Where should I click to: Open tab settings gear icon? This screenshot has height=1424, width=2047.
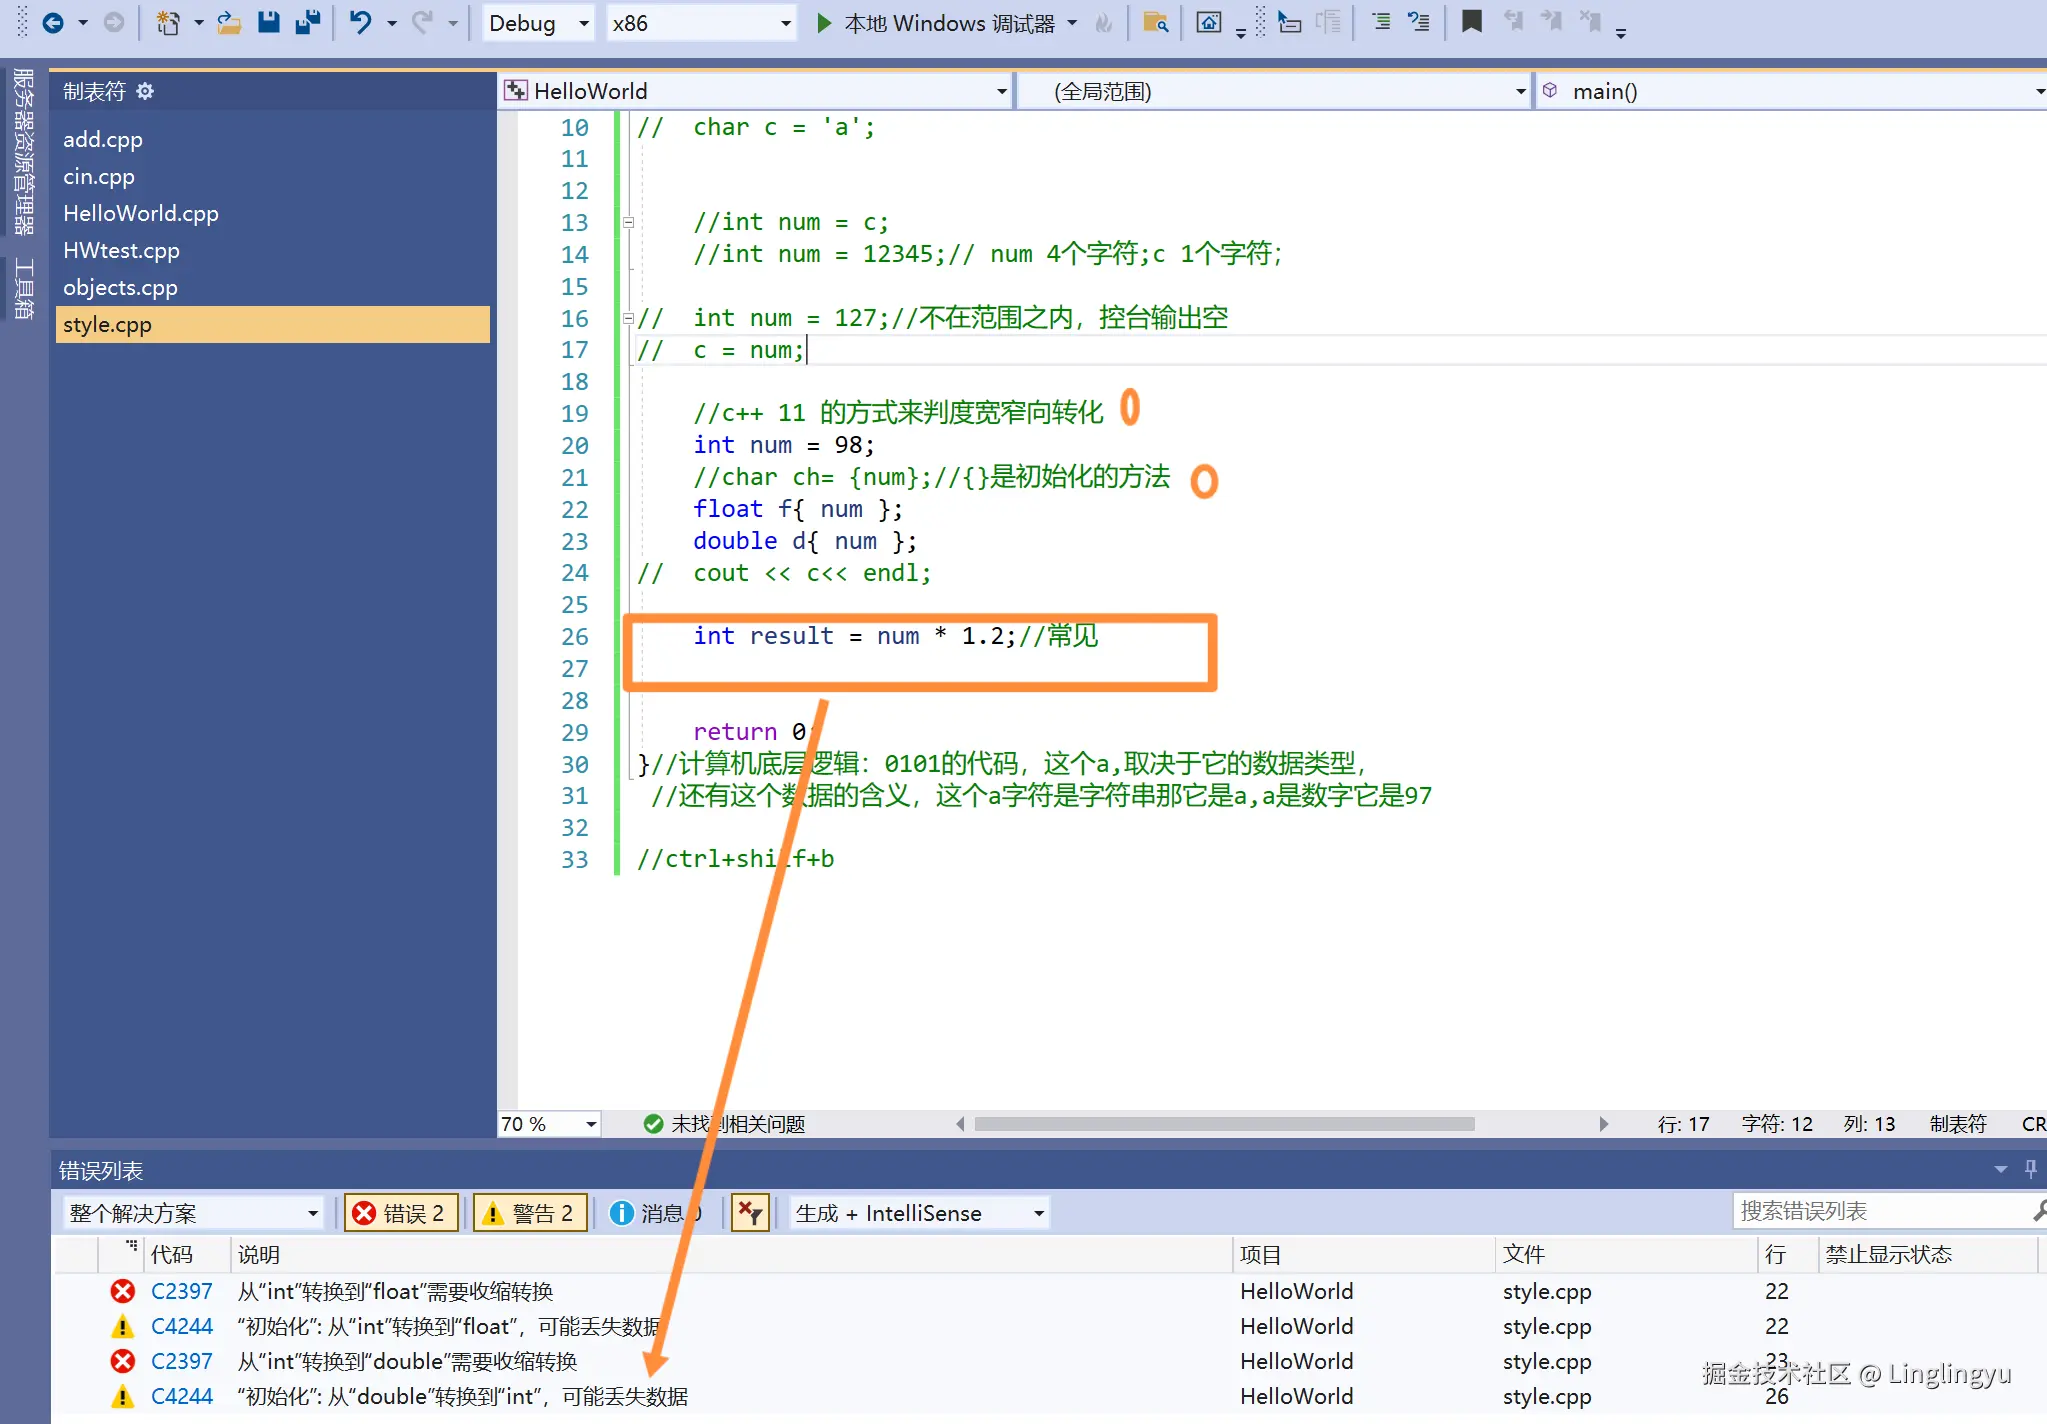tap(145, 91)
